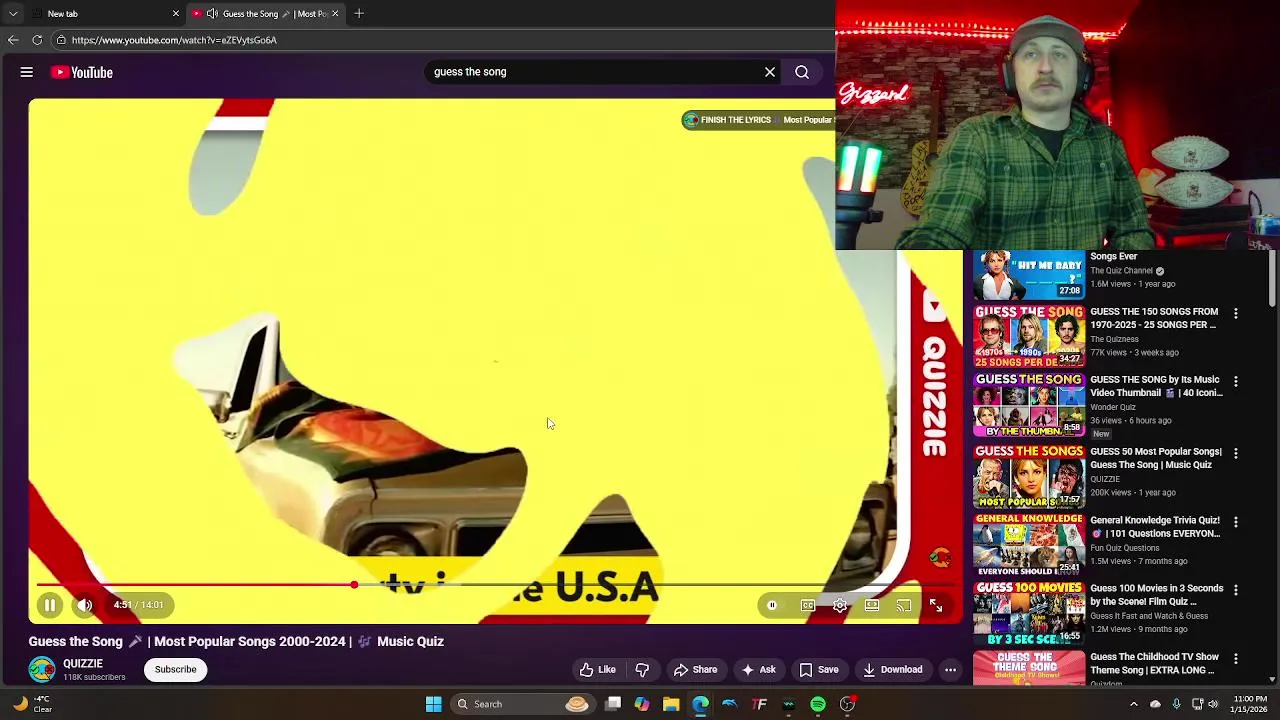Click the red progress bar scrubber handle
The image size is (1280, 720).
click(x=354, y=585)
